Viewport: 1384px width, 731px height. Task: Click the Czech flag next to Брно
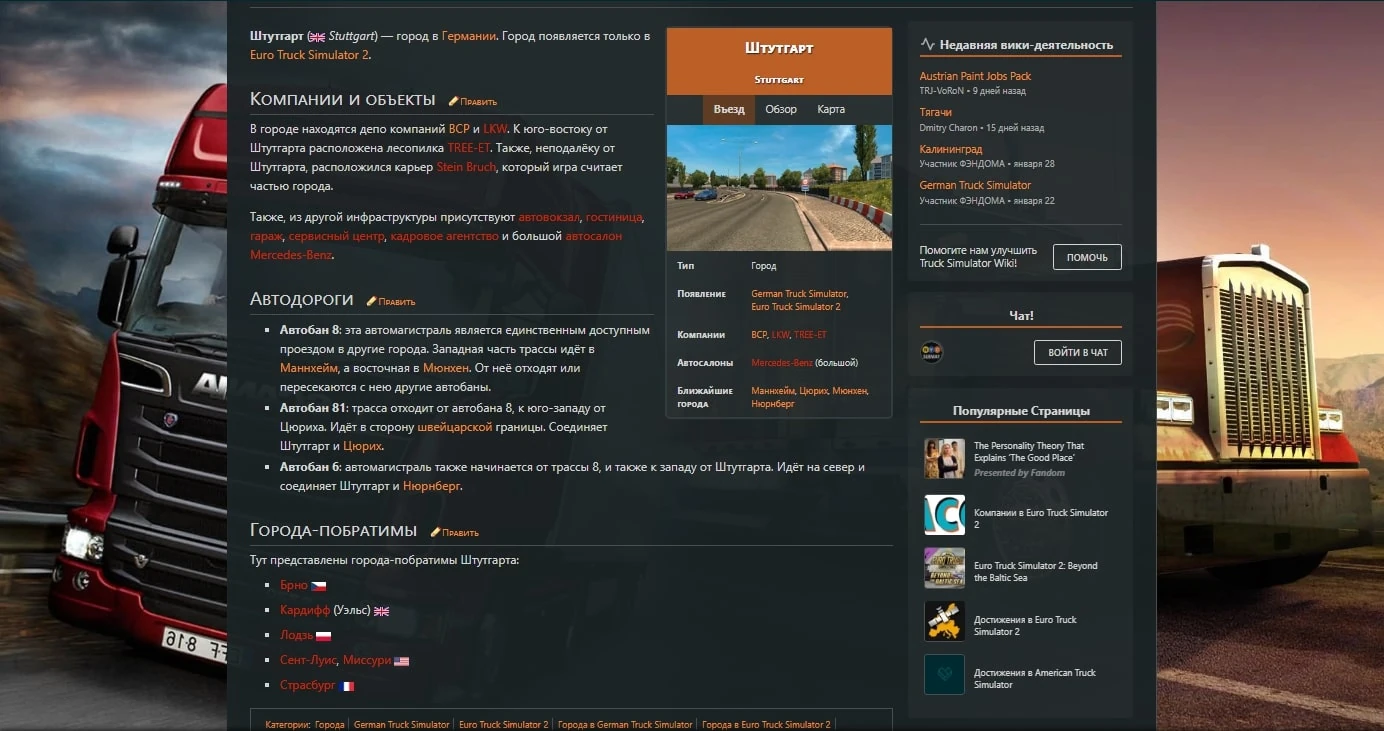(318, 586)
